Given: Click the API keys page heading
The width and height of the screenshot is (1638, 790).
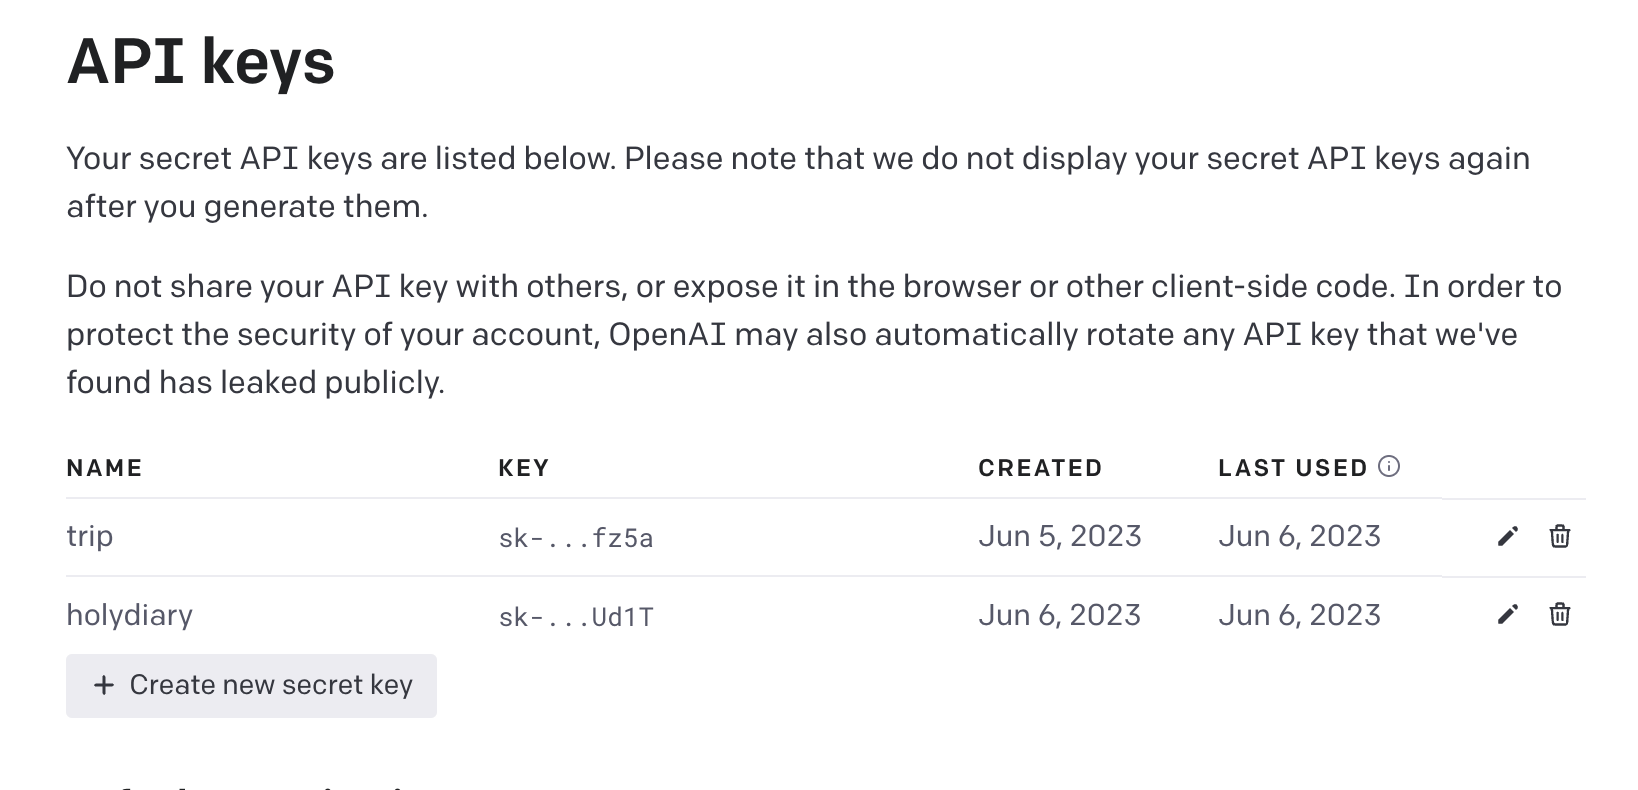Looking at the screenshot, I should point(201,62).
